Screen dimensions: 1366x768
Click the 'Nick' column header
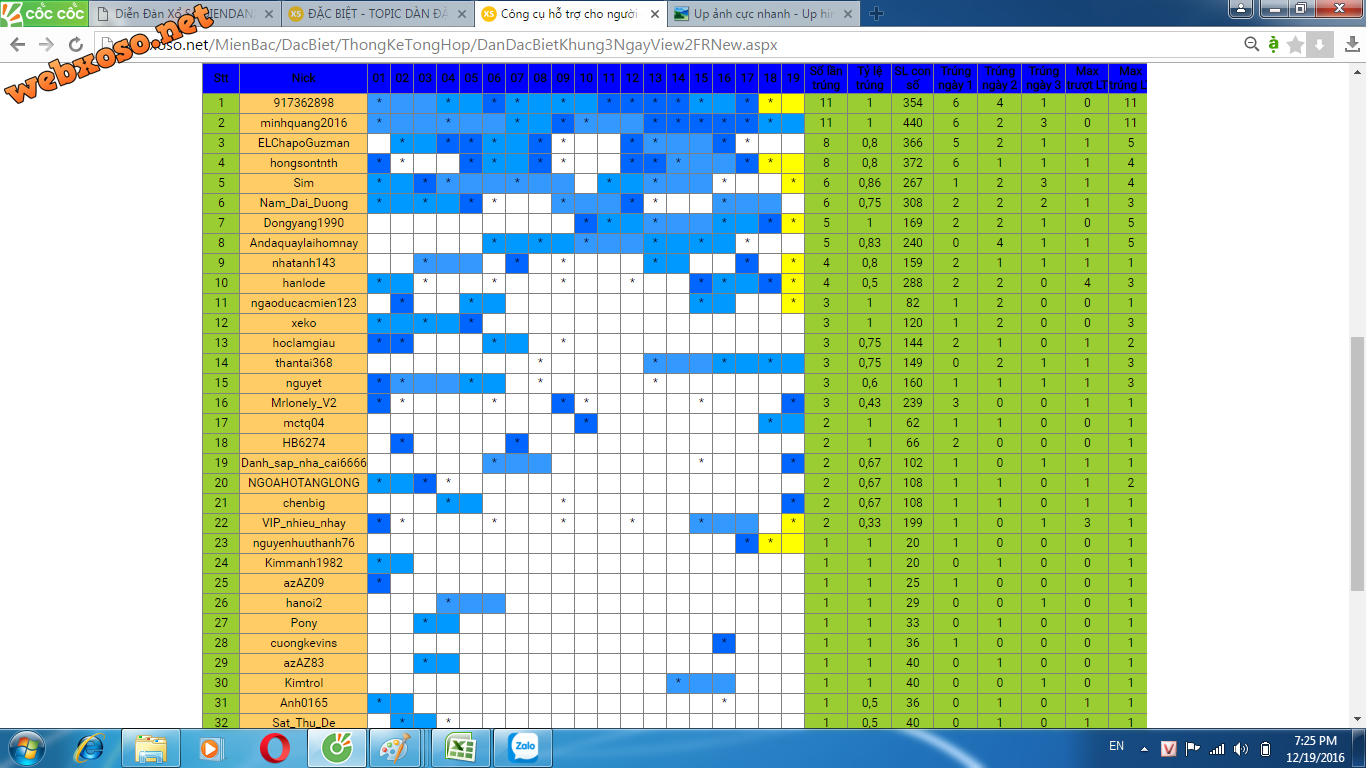coord(303,78)
